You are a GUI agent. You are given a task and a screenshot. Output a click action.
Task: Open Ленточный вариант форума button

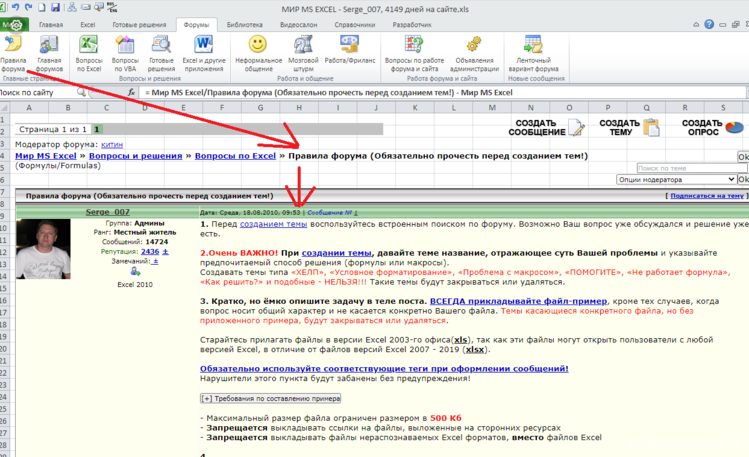tap(533, 54)
